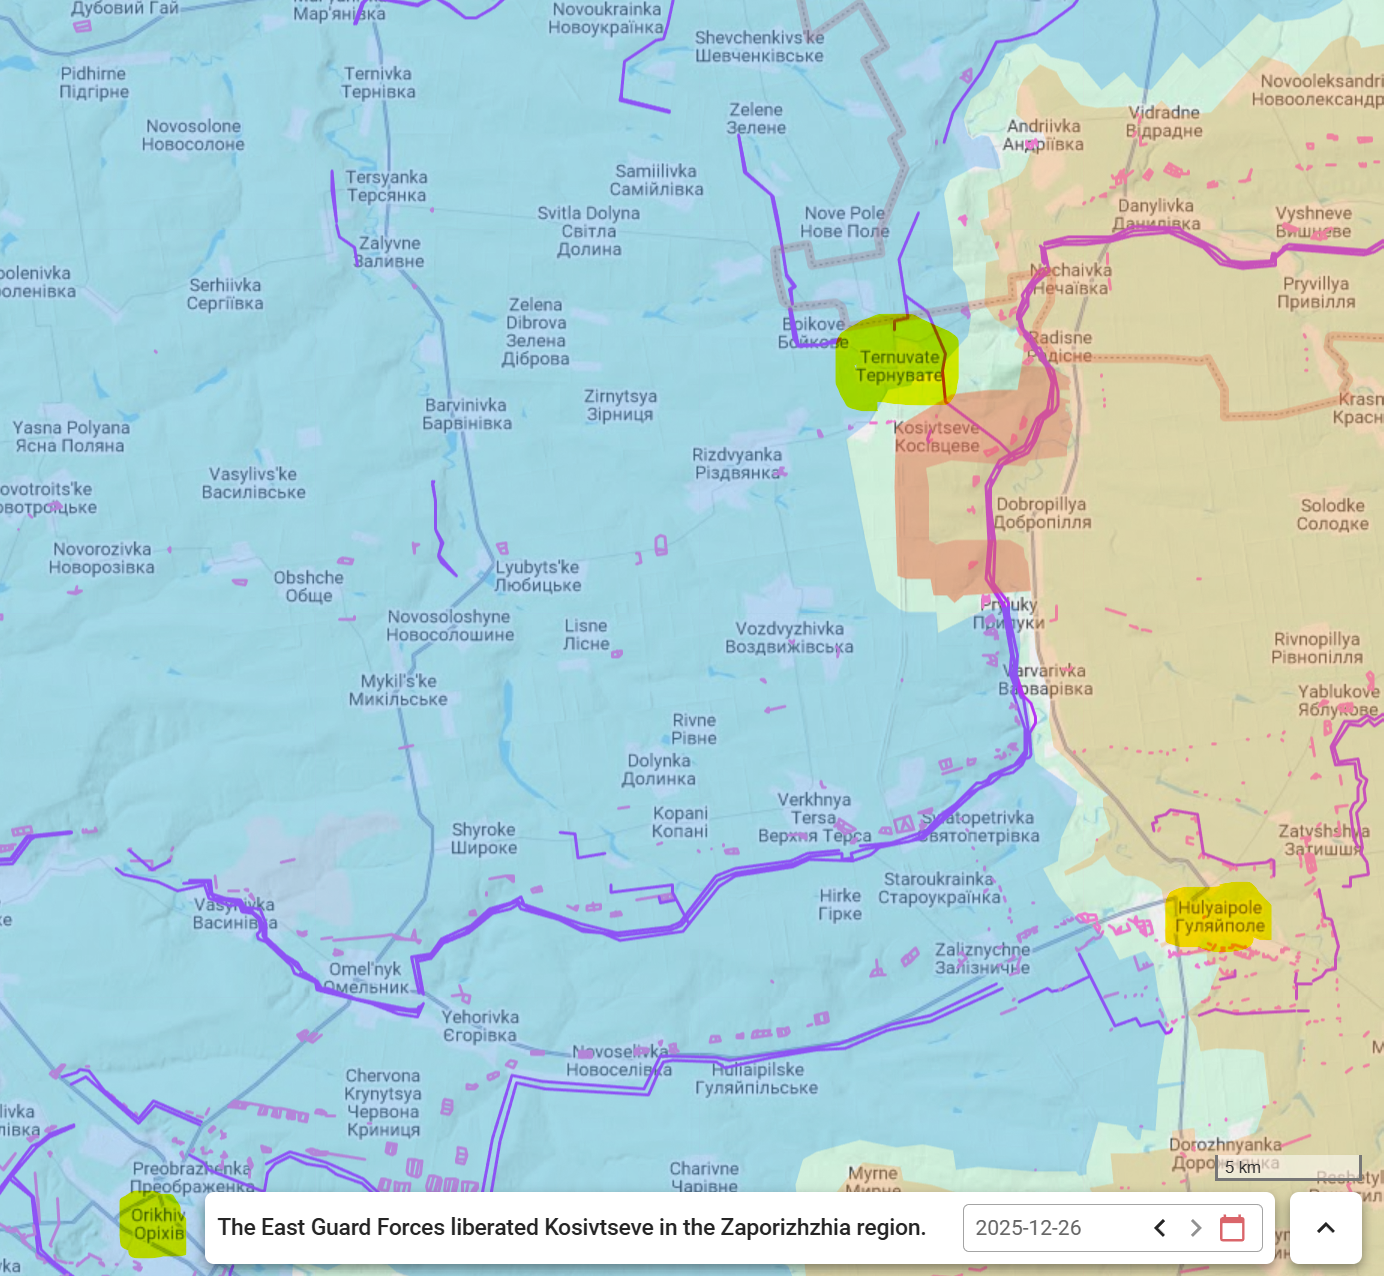This screenshot has width=1384, height=1276.
Task: Select the Andriivka village label
Action: (1044, 135)
